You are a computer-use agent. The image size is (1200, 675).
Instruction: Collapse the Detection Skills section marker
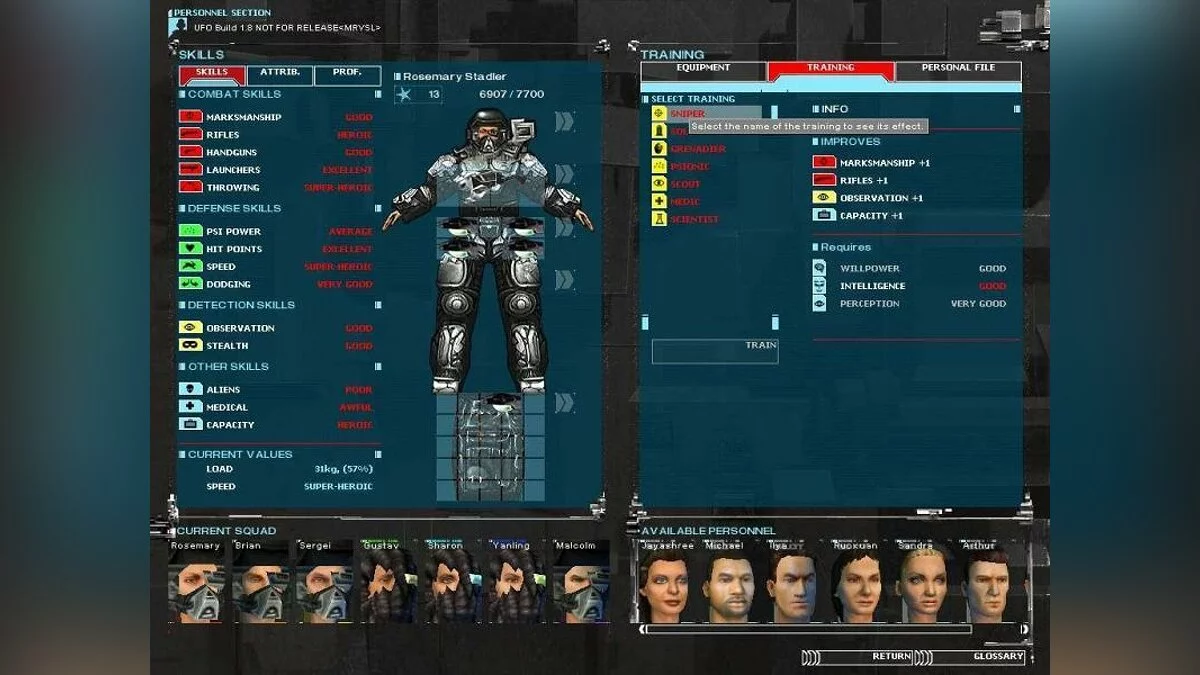point(378,305)
